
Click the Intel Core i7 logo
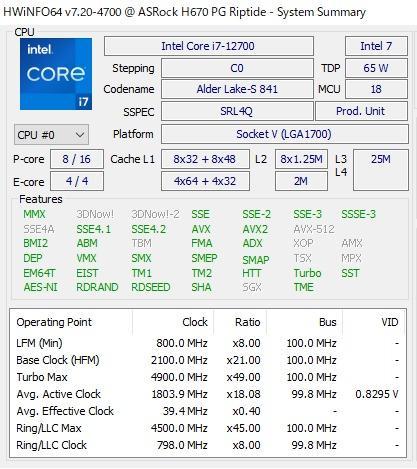point(56,74)
